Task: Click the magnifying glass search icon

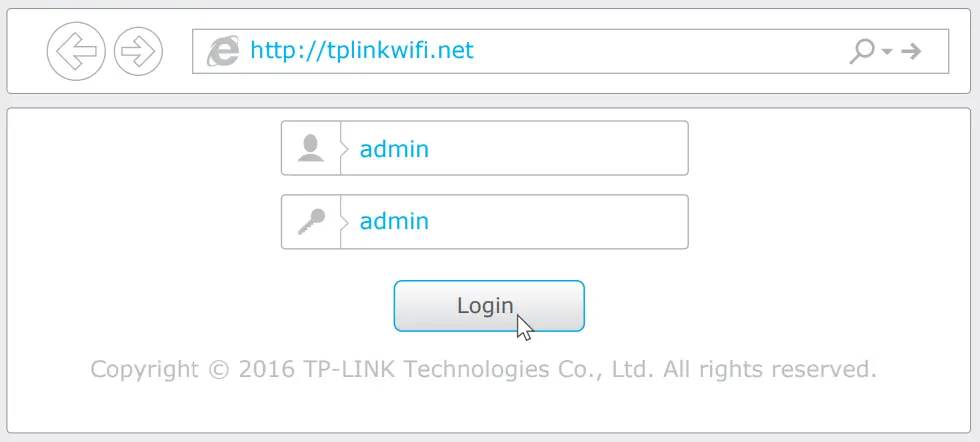Action: [x=861, y=50]
